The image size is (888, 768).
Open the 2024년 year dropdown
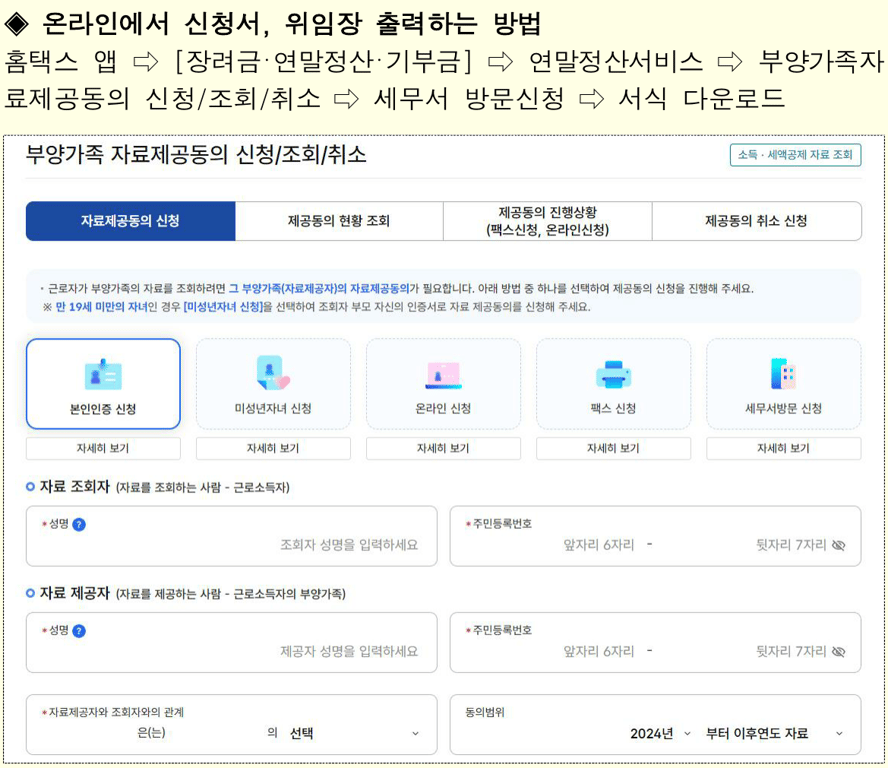[x=660, y=733]
